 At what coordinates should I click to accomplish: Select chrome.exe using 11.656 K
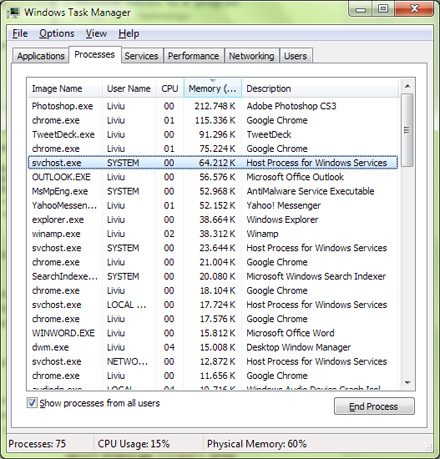213,376
